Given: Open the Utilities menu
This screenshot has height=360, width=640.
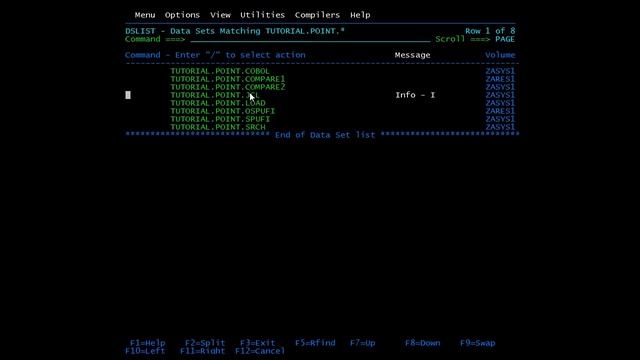Looking at the screenshot, I should click(262, 15).
